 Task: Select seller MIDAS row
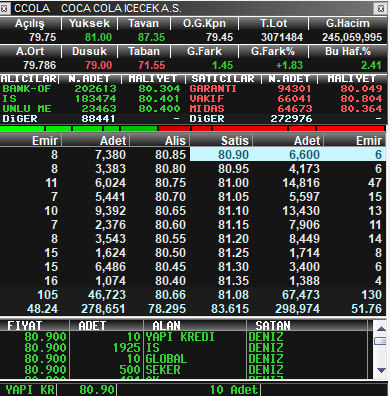click(286, 109)
